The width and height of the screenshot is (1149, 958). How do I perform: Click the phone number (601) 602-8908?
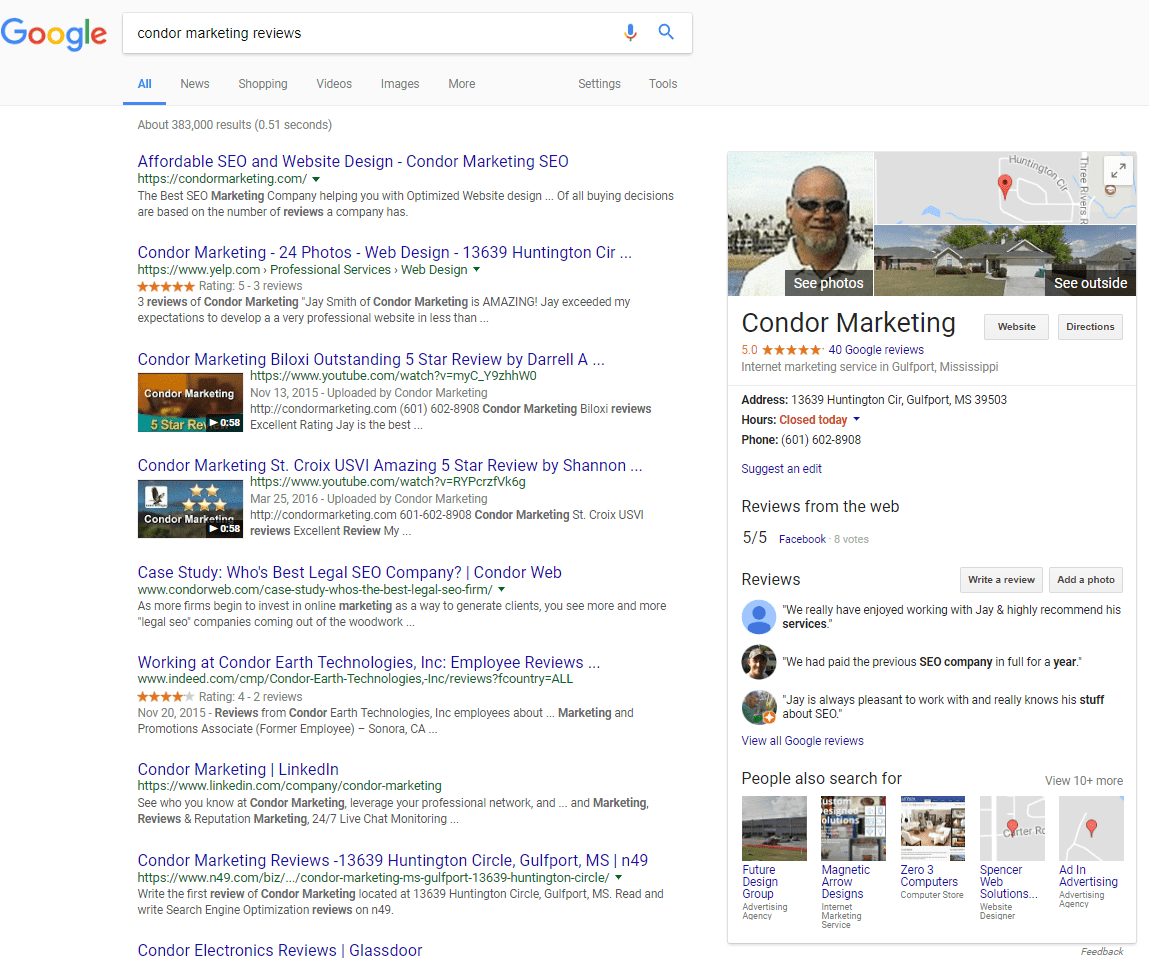(821, 440)
